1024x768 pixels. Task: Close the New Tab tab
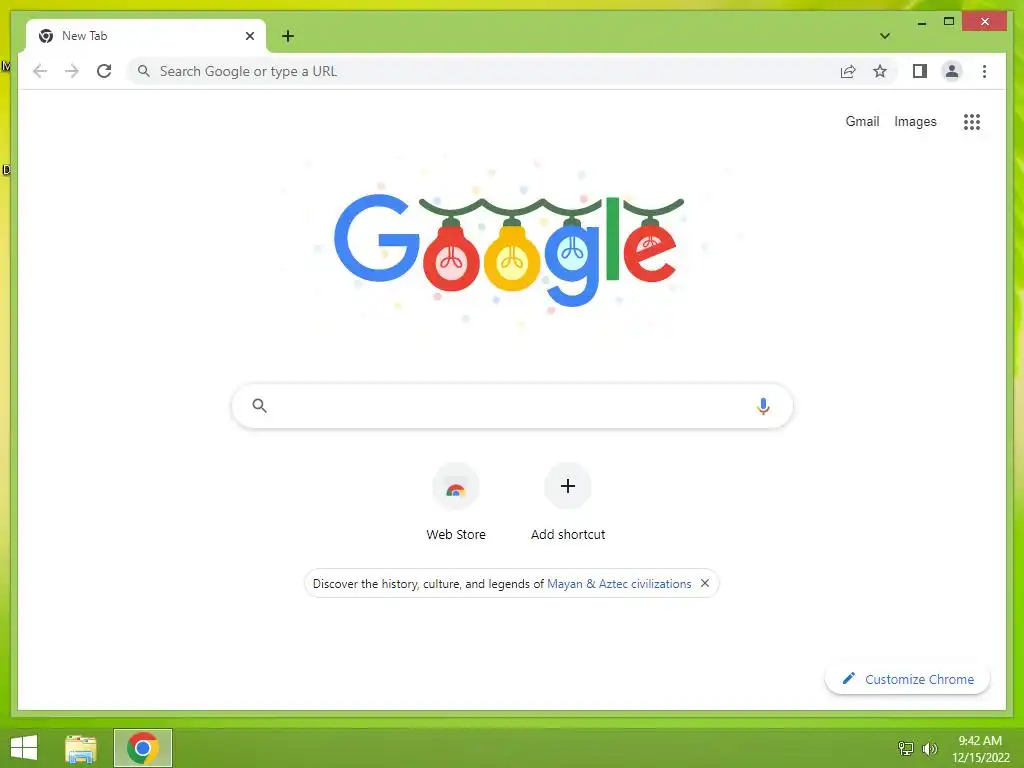[249, 36]
